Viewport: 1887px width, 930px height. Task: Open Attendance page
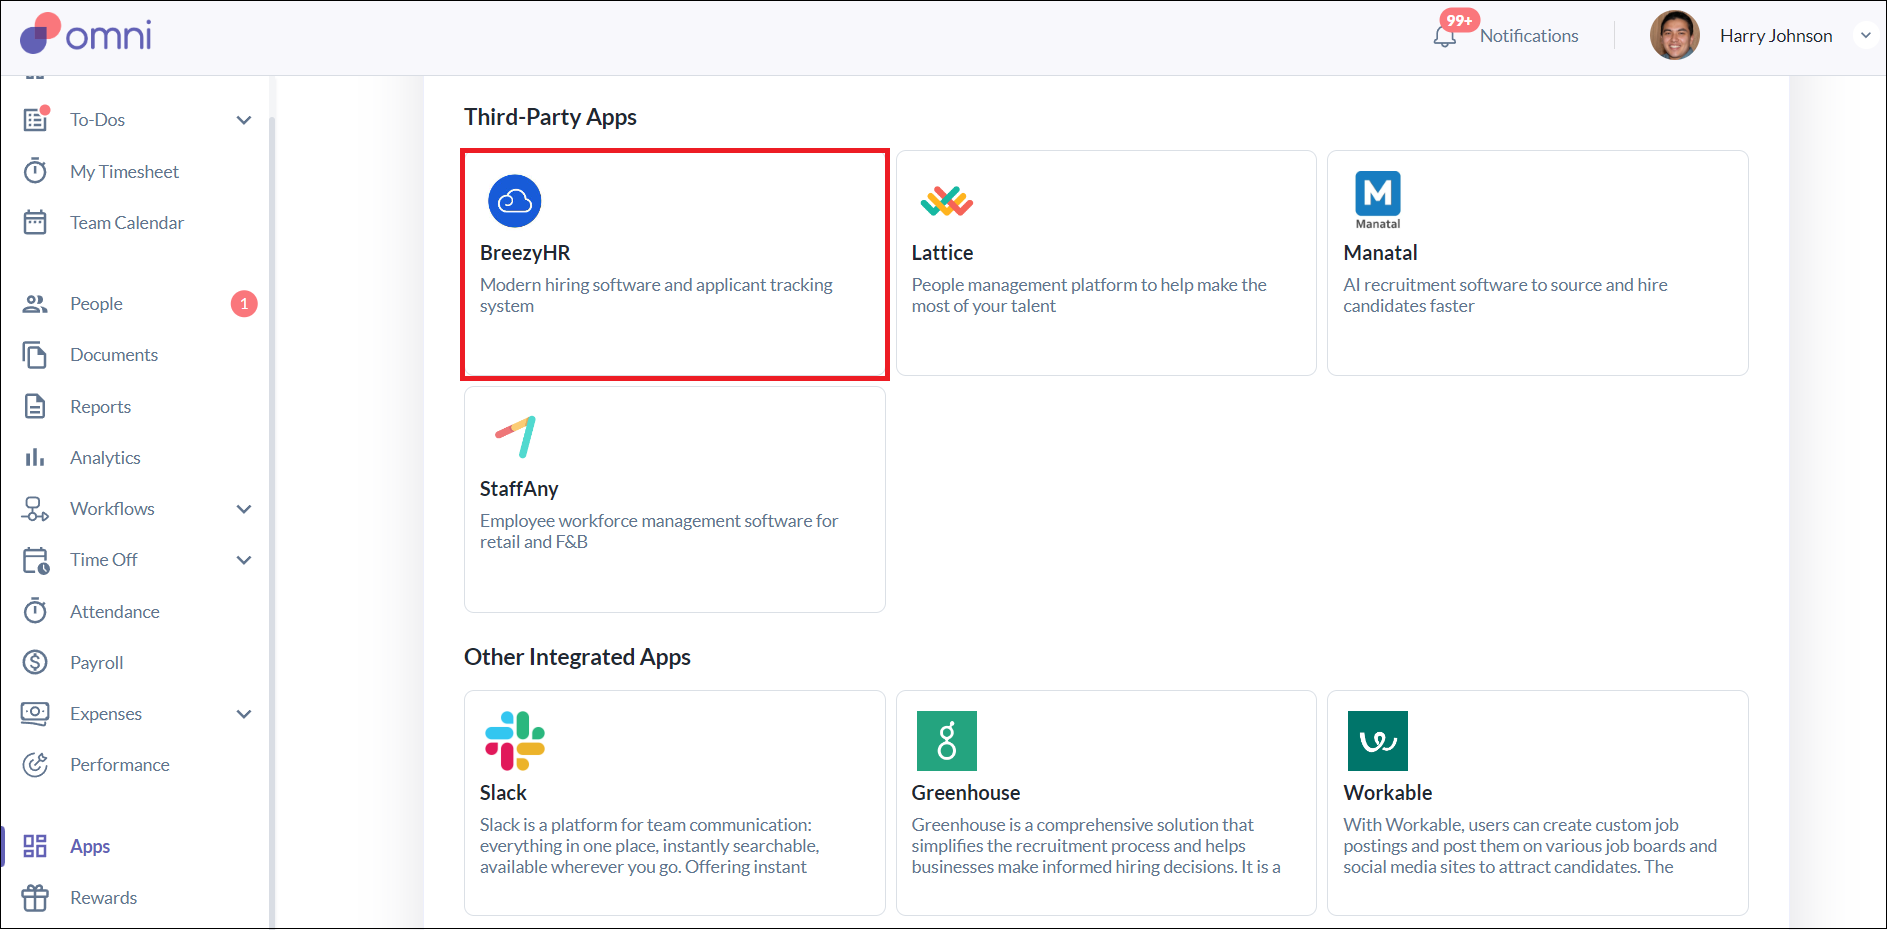coord(115,612)
